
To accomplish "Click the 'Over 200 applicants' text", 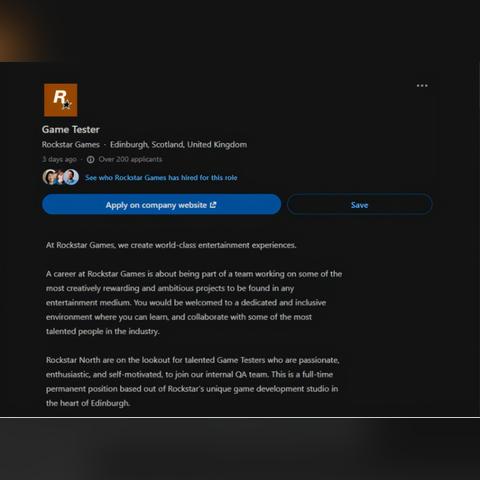I will coord(130,159).
